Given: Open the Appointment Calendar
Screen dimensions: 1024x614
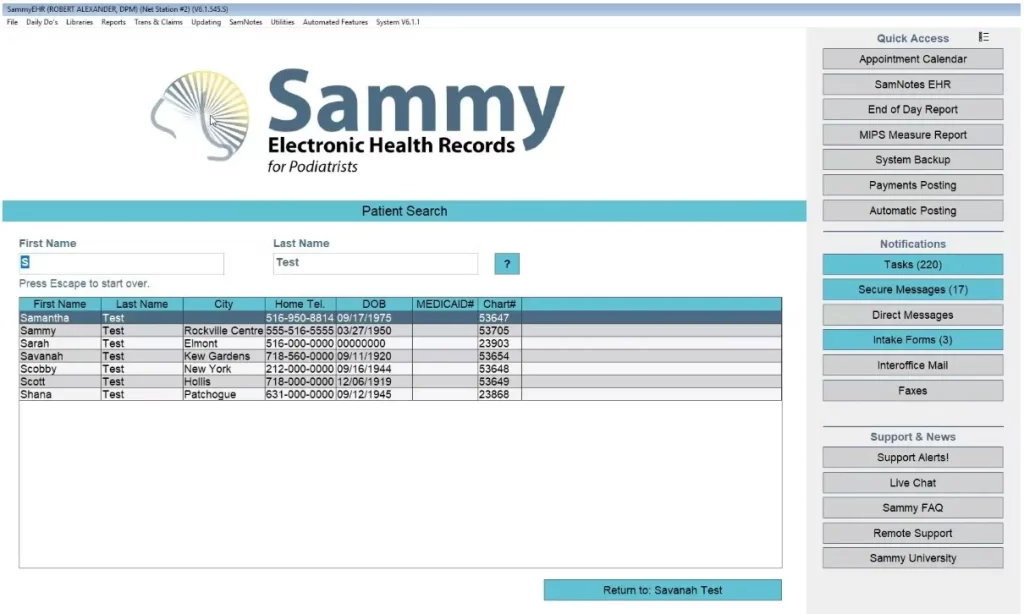Looking at the screenshot, I should click(911, 59).
